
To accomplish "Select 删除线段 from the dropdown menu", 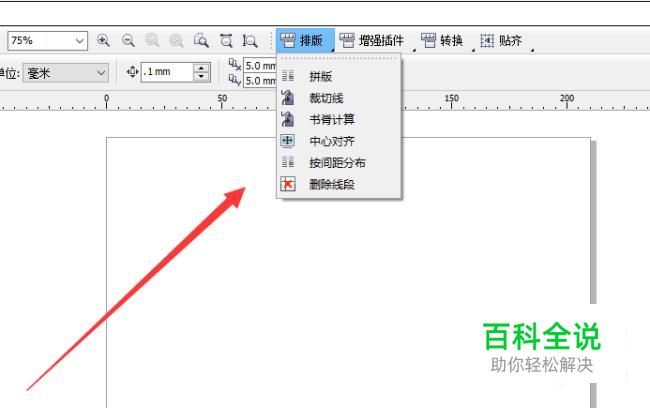I will [339, 184].
